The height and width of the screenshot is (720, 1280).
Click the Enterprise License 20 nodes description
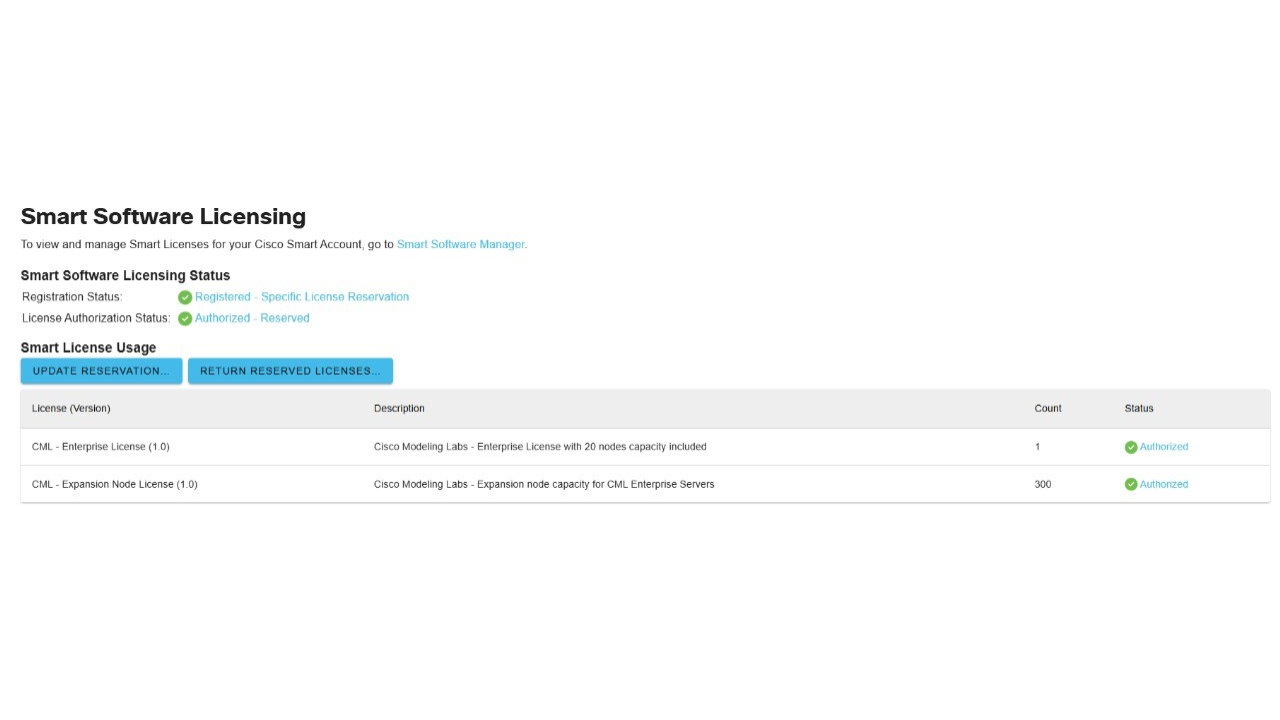540,447
